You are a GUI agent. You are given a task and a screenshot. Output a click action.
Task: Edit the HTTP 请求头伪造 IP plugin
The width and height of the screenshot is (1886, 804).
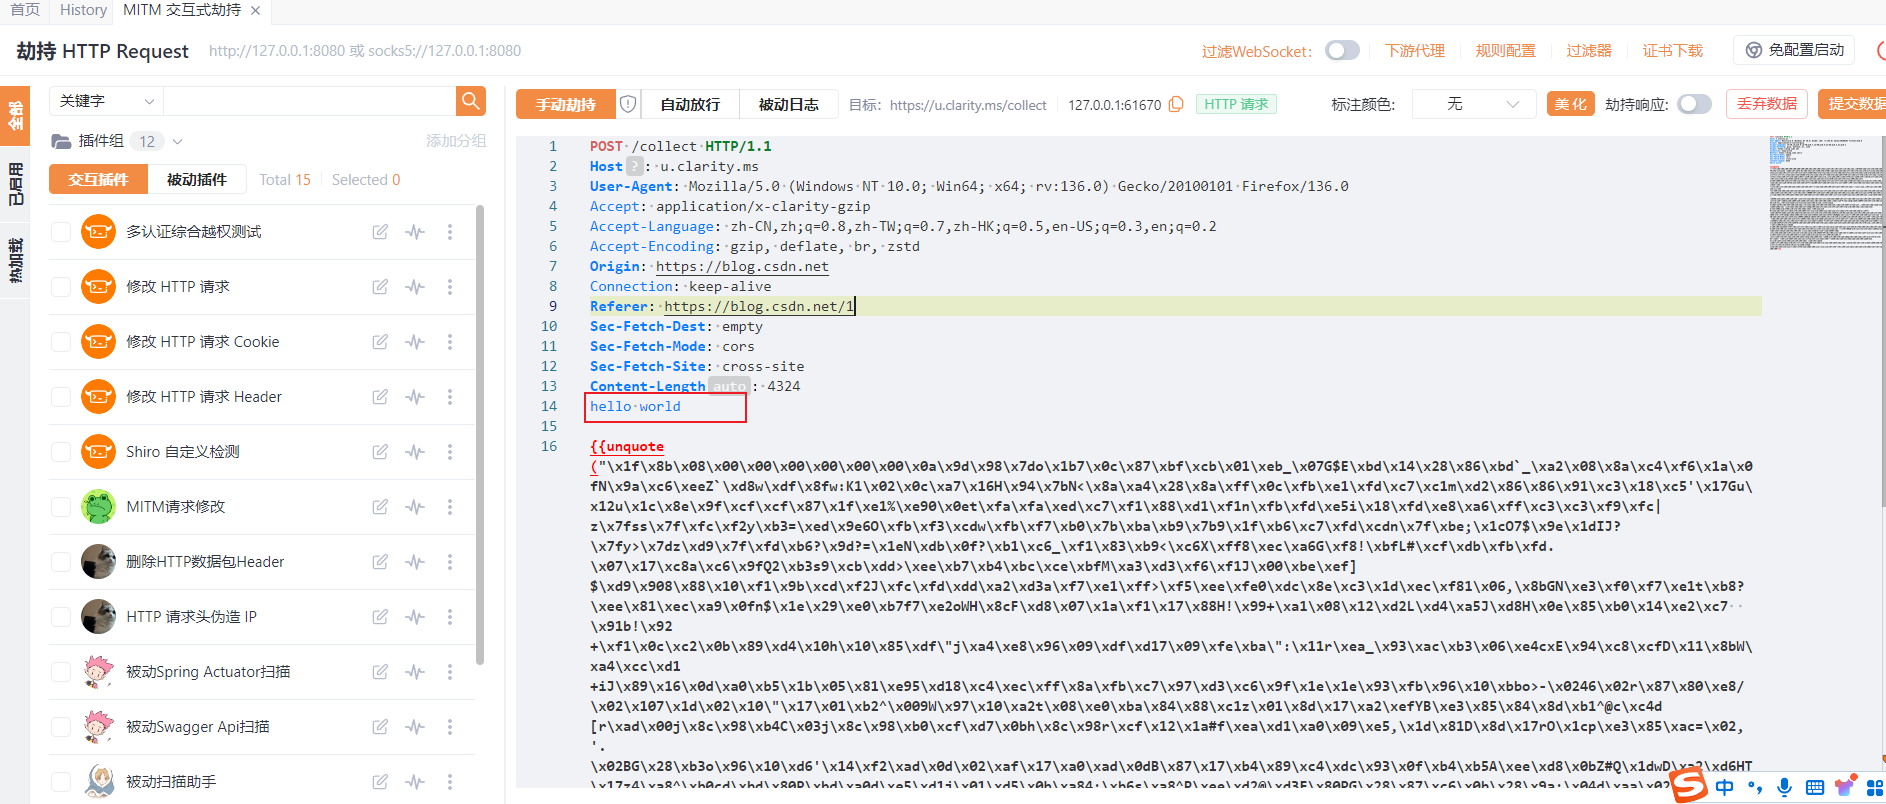pyautogui.click(x=380, y=617)
